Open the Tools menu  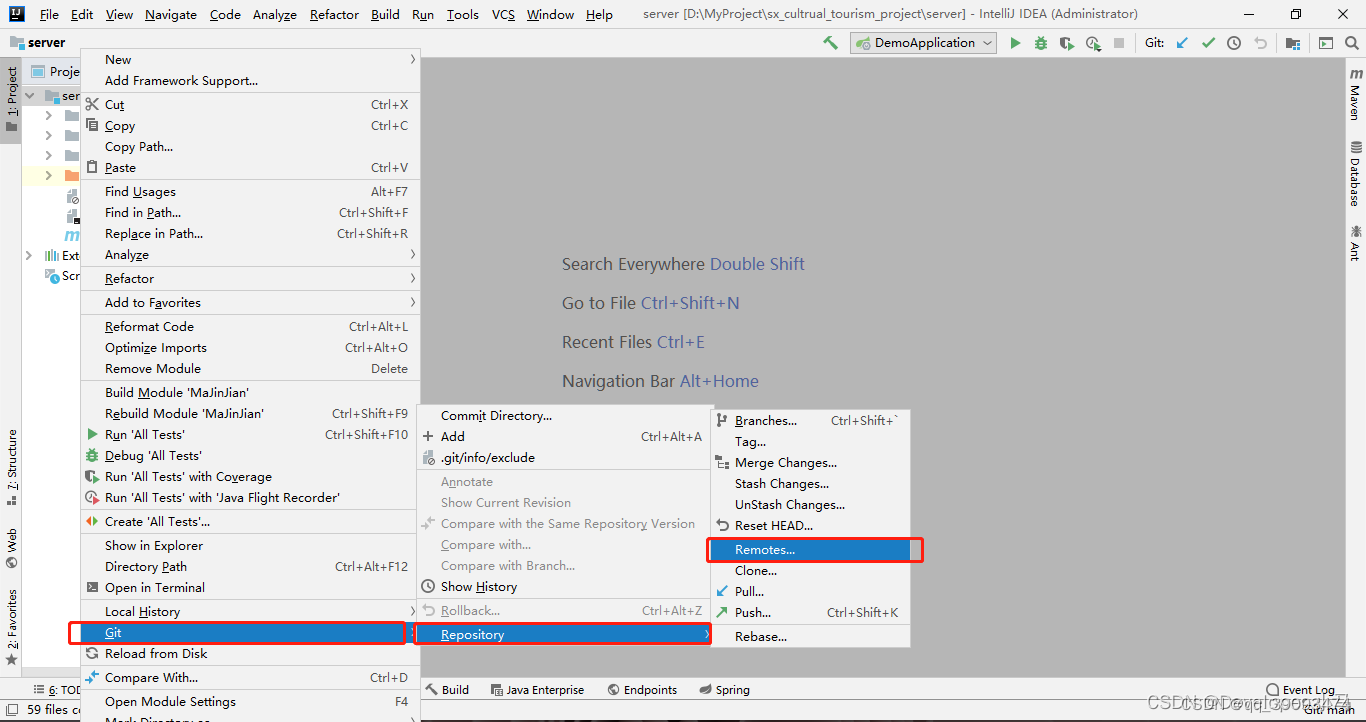[x=462, y=15]
